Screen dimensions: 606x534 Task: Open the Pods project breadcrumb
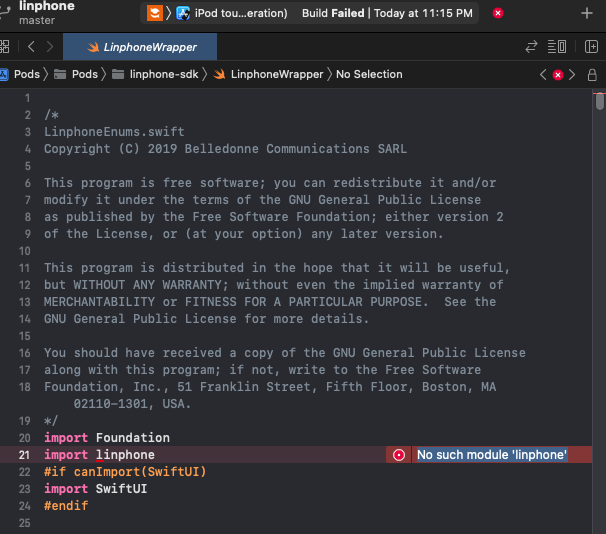(20, 74)
